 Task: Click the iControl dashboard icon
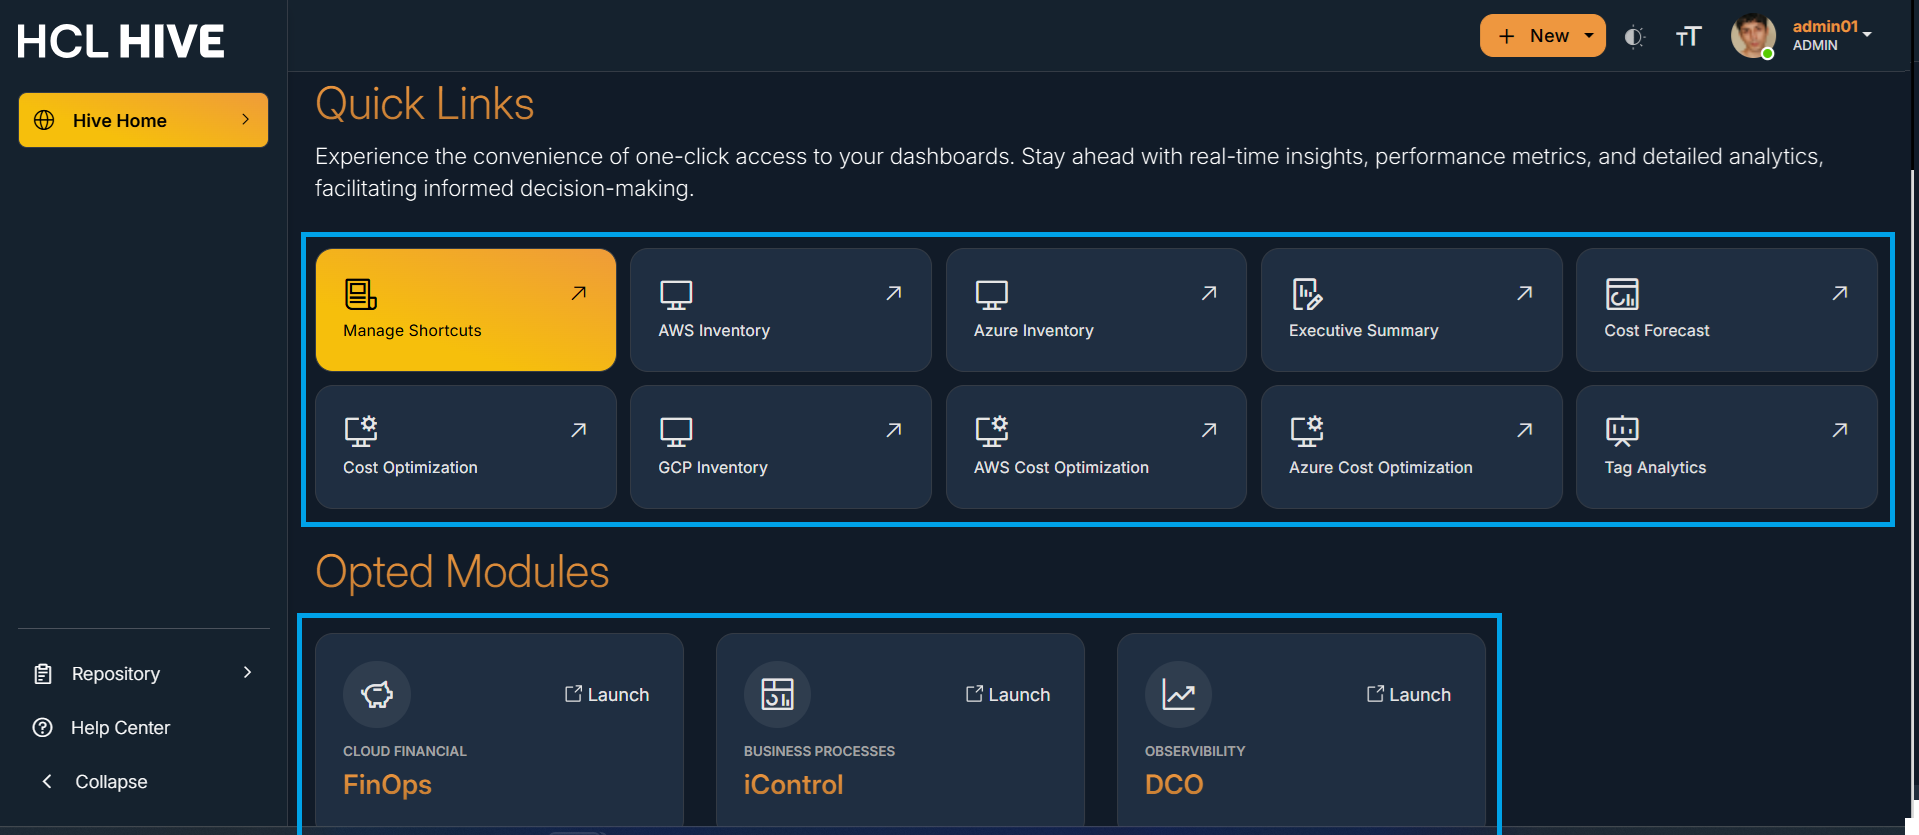coord(777,694)
